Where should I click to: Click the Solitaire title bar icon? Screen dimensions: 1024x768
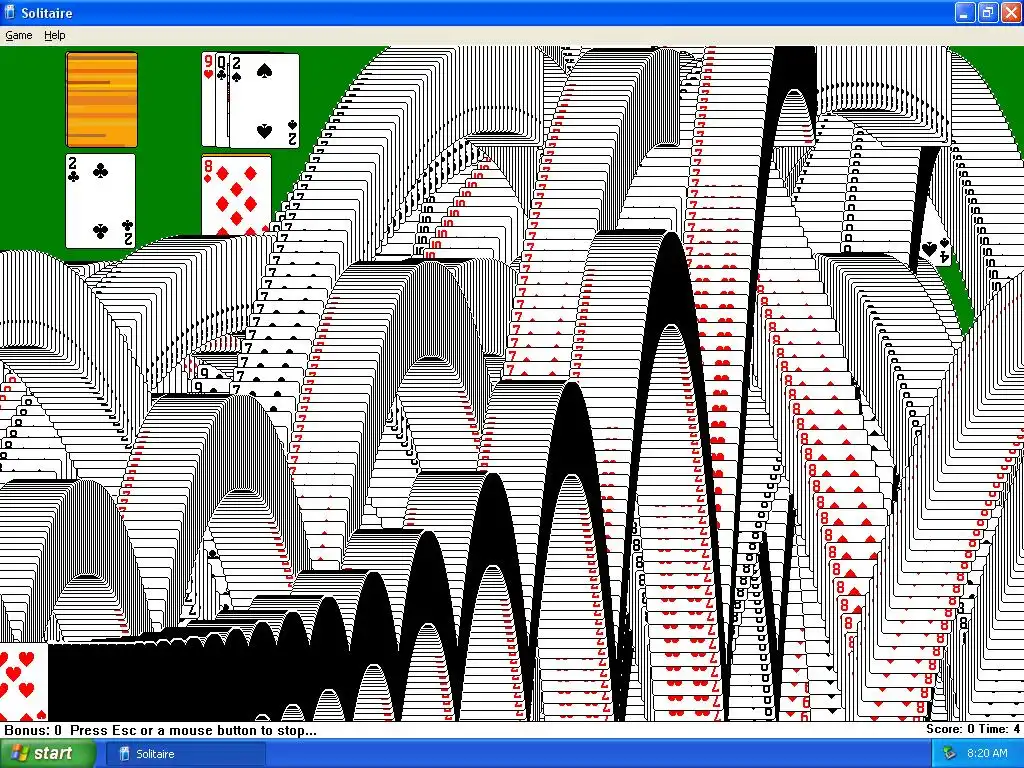(10, 12)
